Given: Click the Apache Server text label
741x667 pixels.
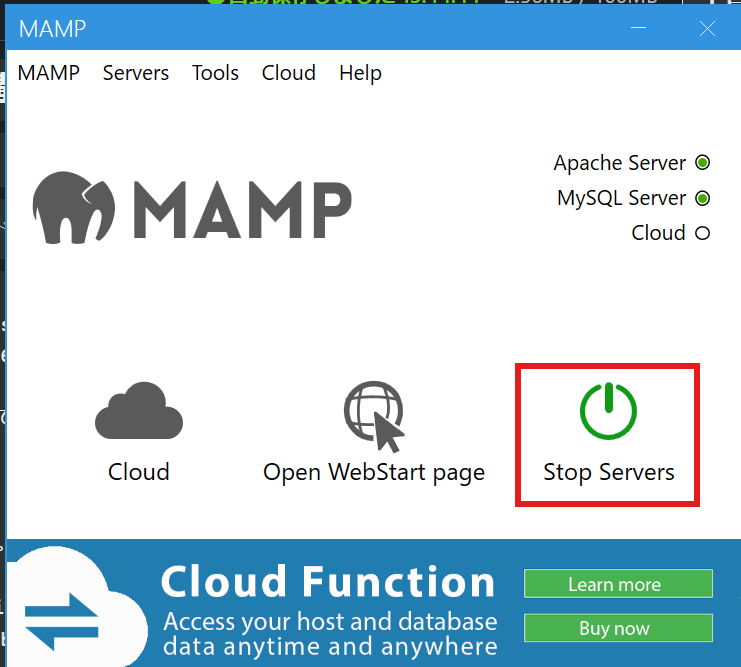Looking at the screenshot, I should (620, 163).
